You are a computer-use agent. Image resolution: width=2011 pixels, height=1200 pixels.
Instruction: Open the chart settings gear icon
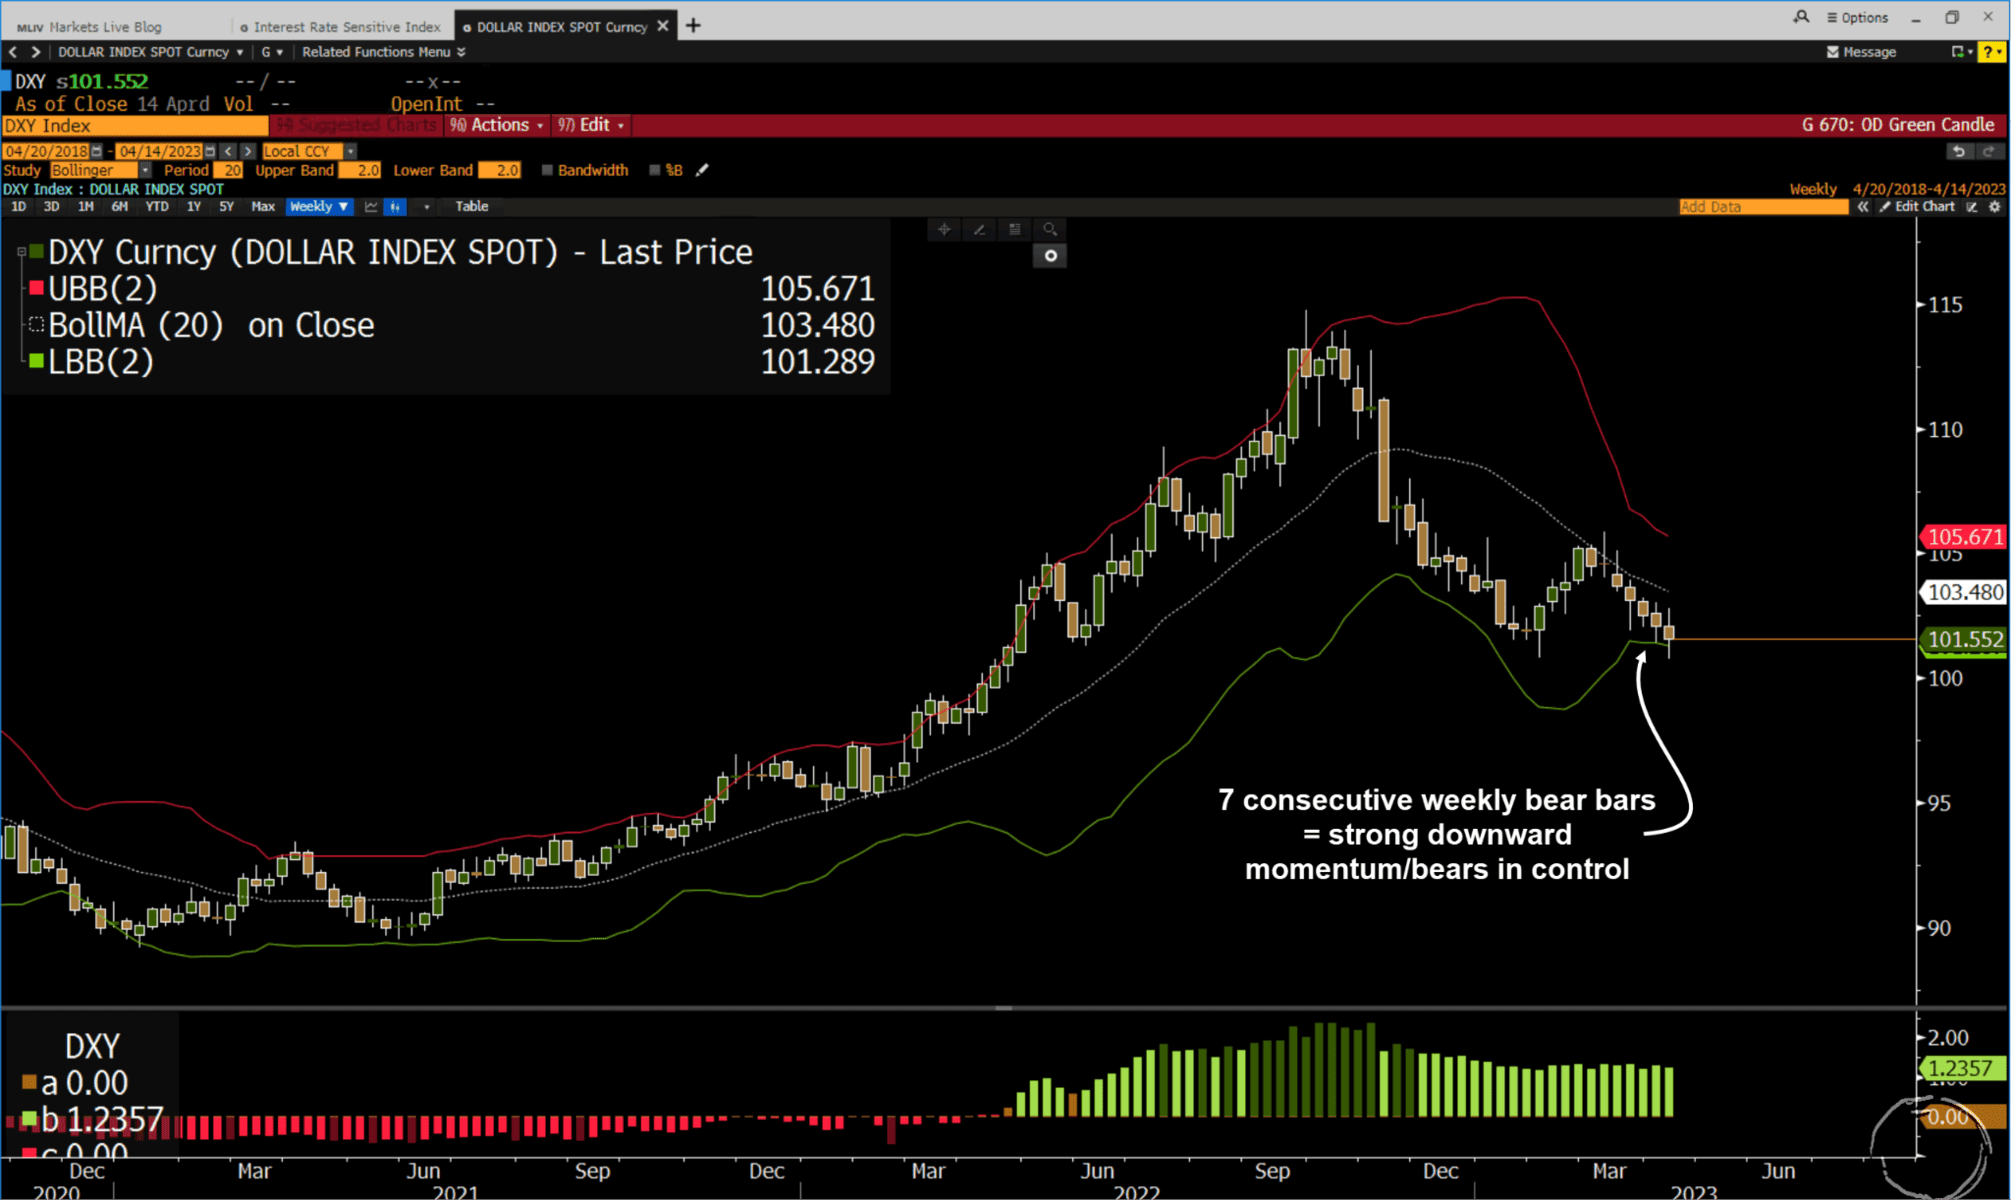point(1994,207)
